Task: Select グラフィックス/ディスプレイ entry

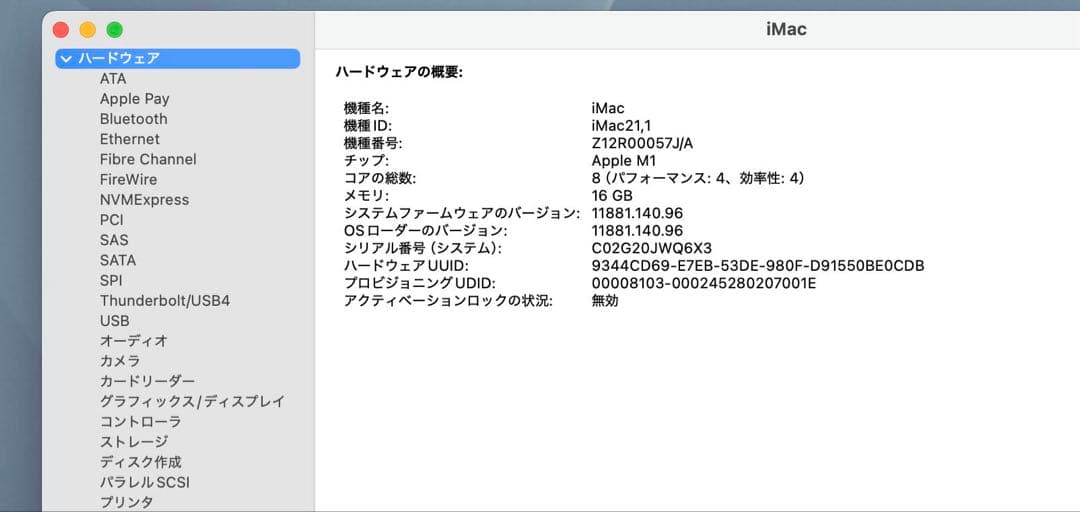Action: (192, 401)
